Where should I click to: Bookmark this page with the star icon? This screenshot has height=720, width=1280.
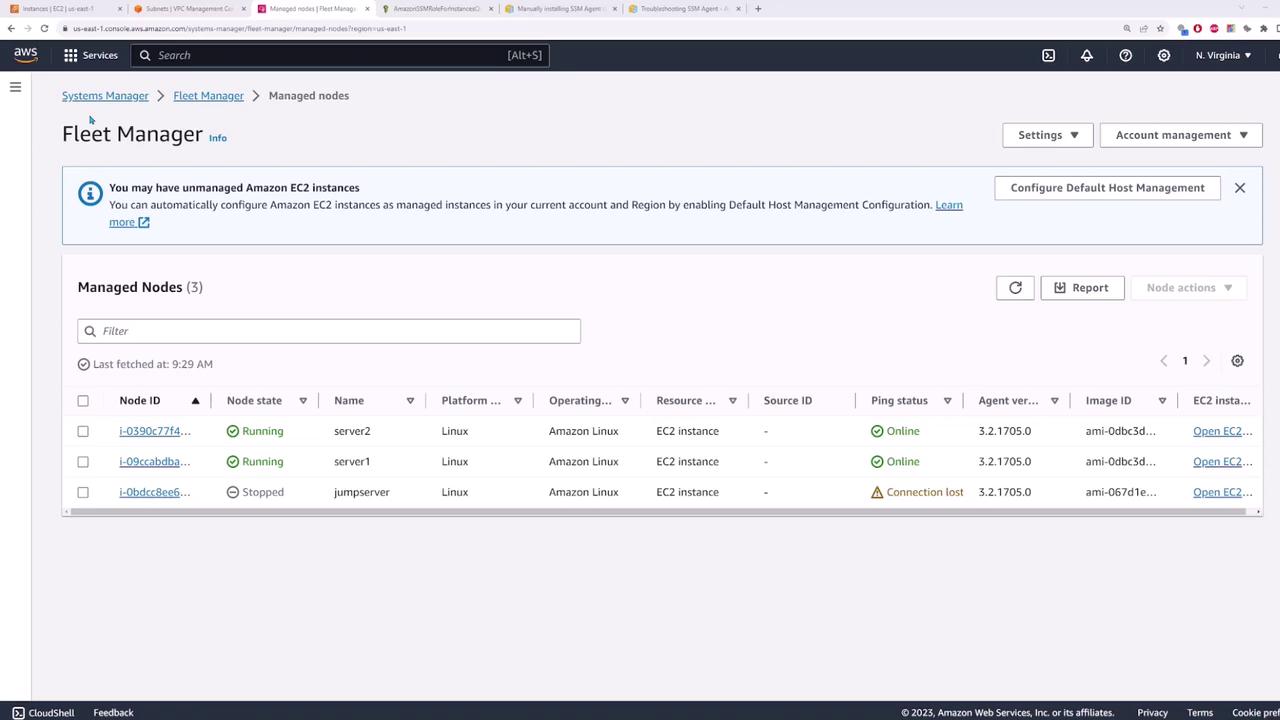[x=1158, y=28]
